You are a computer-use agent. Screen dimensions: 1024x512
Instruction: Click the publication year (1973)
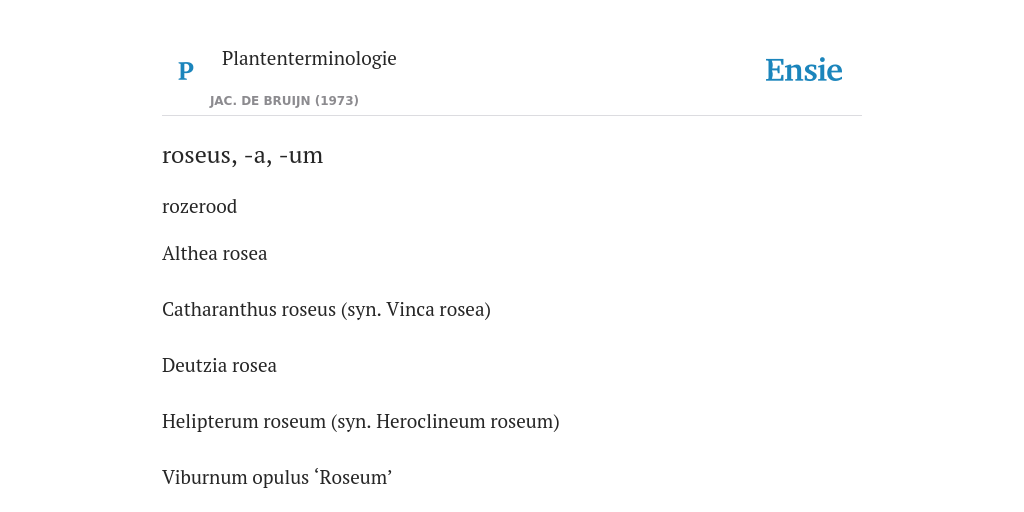pos(337,101)
